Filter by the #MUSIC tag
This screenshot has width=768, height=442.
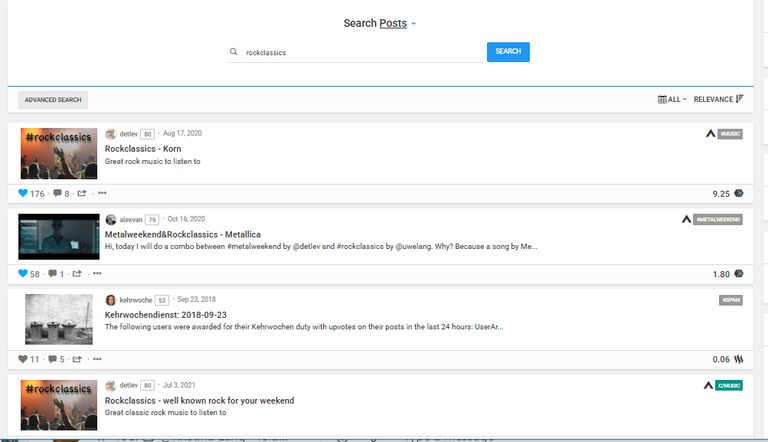click(730, 134)
